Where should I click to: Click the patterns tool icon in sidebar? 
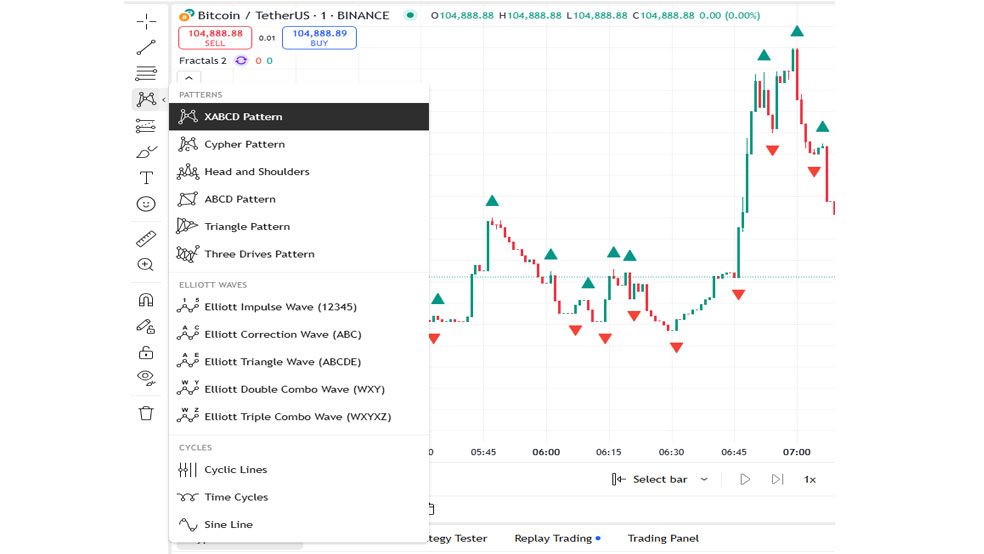point(146,99)
